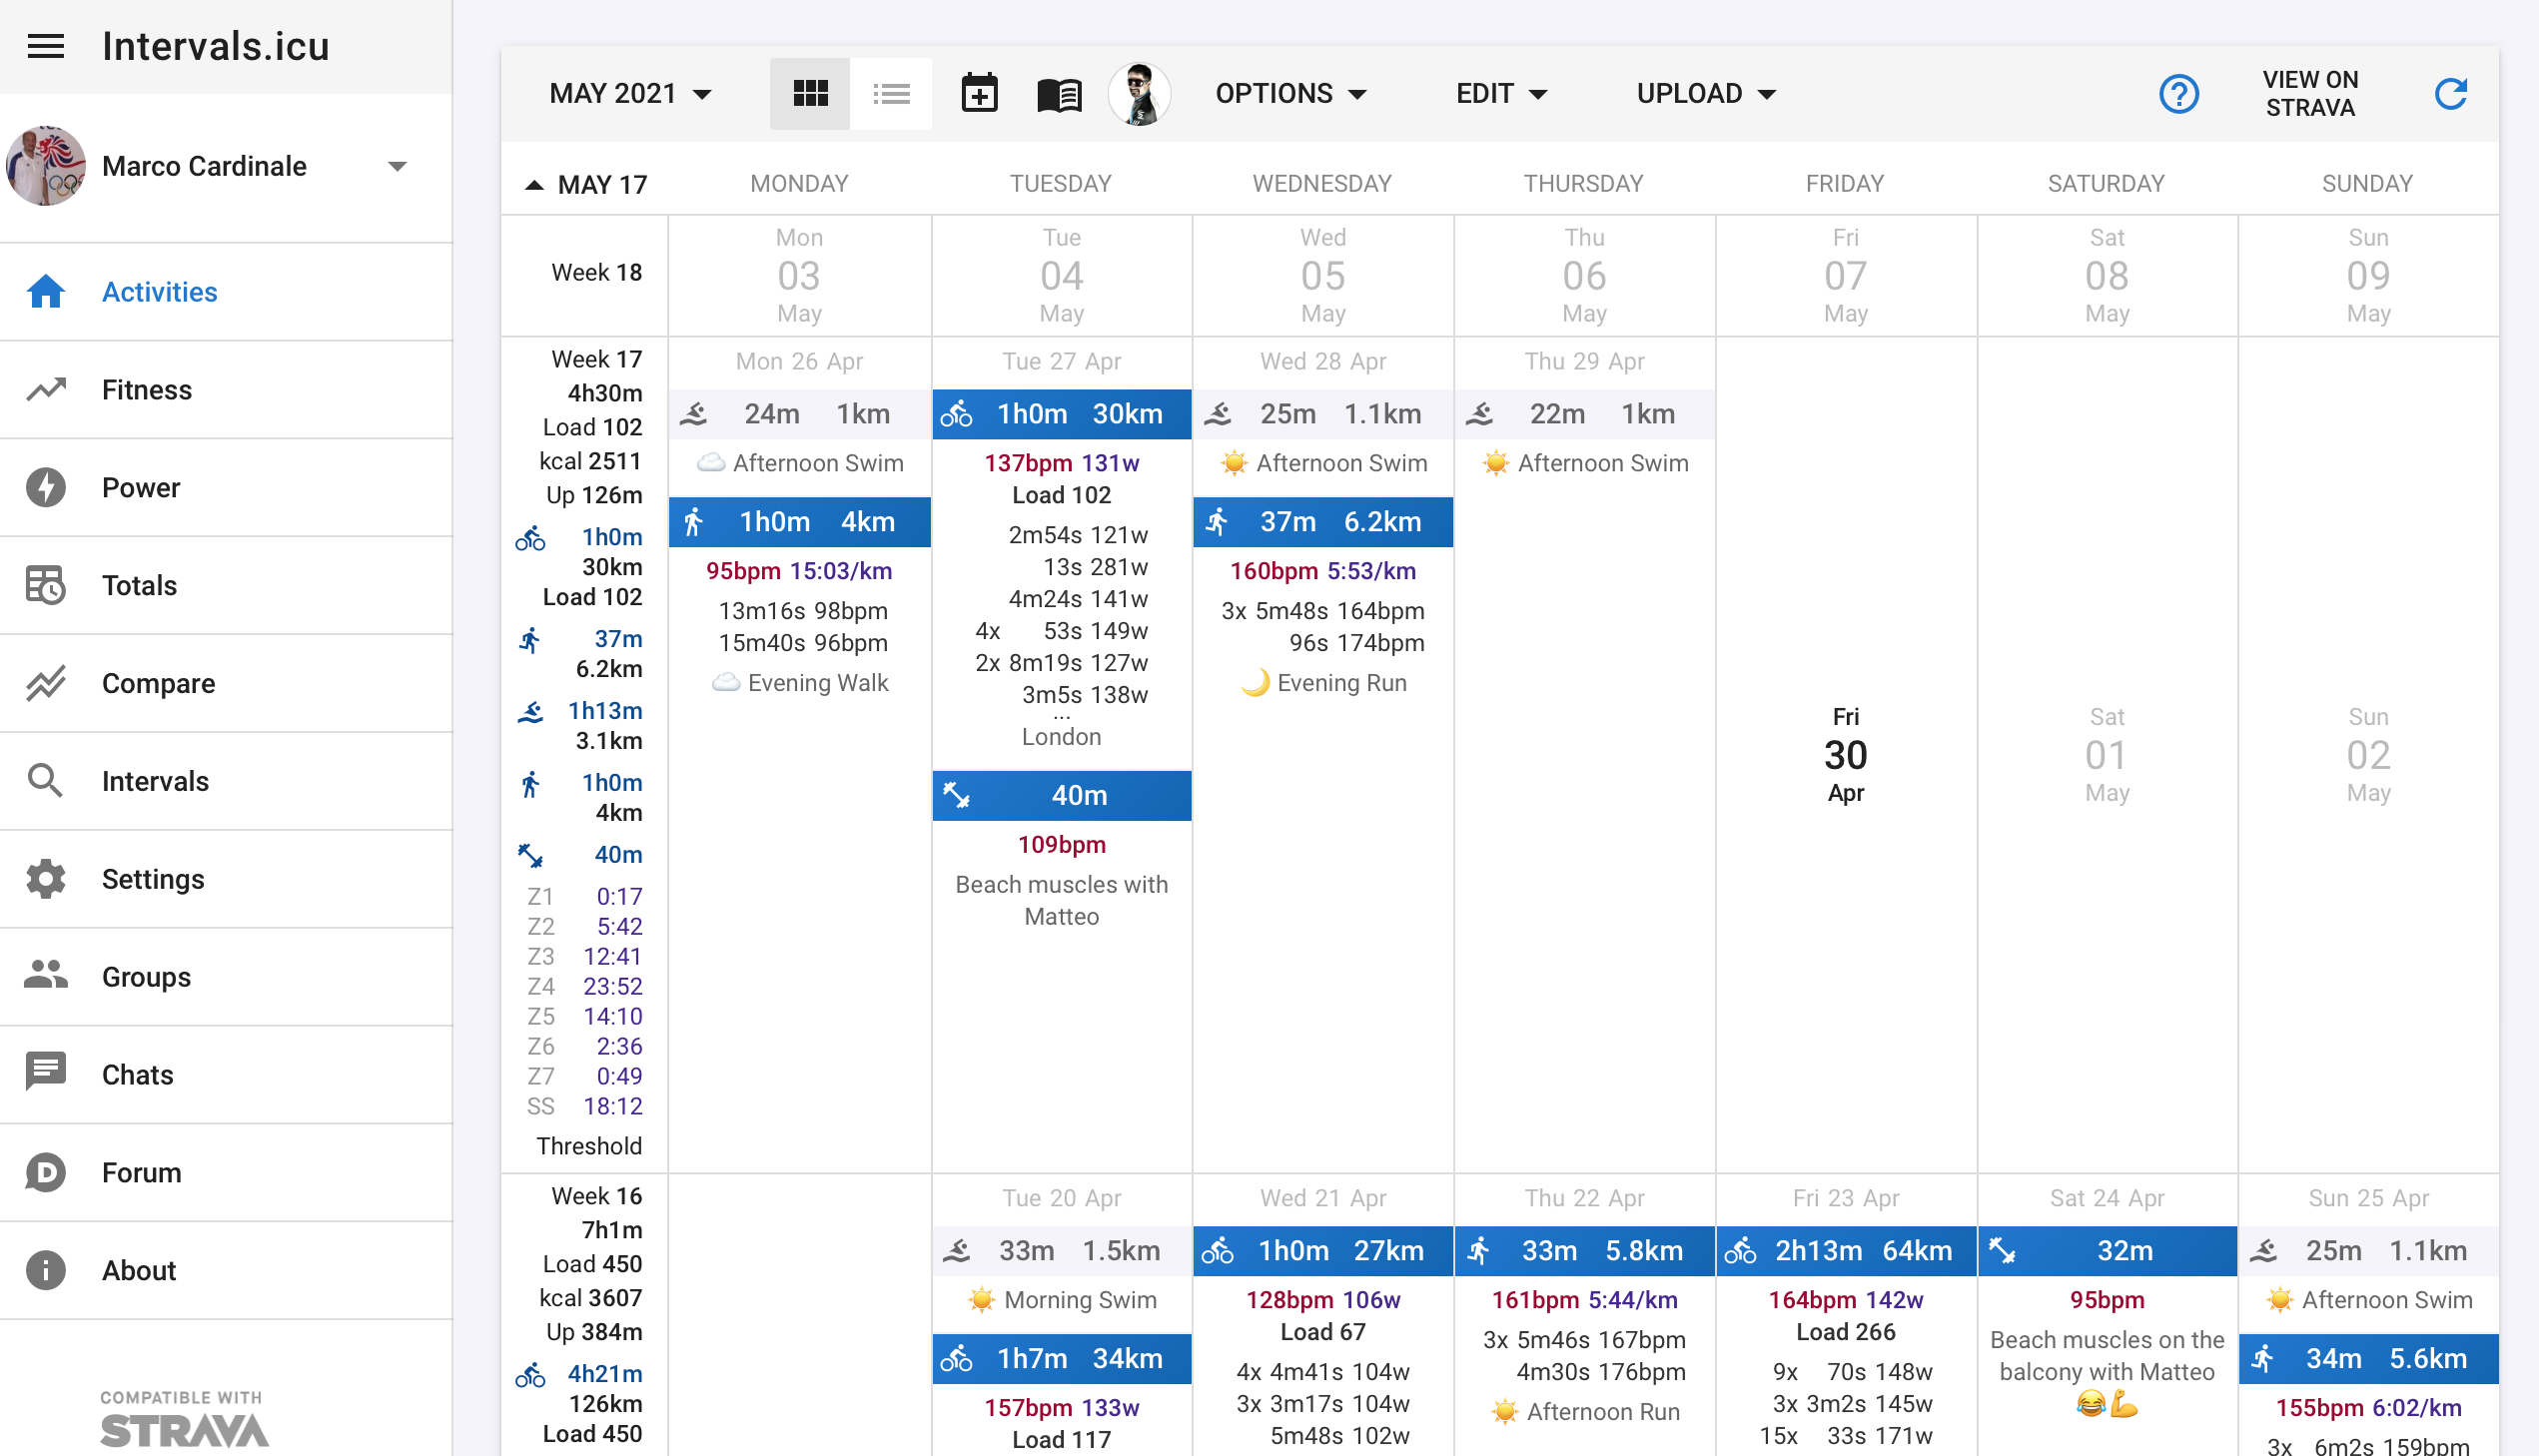Open Power page from sidebar
Viewport: 2539px width, 1456px height.
click(141, 488)
